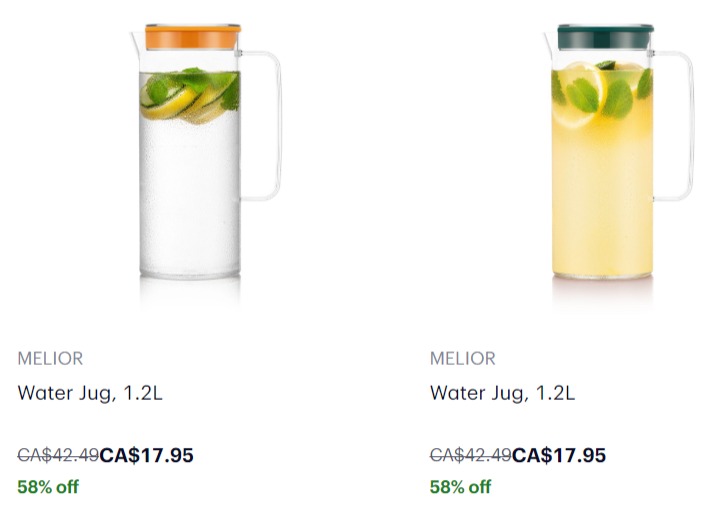The image size is (717, 505).
Task: Click crossed-out CA$42.49 price of orange-lid jug
Action: point(58,456)
